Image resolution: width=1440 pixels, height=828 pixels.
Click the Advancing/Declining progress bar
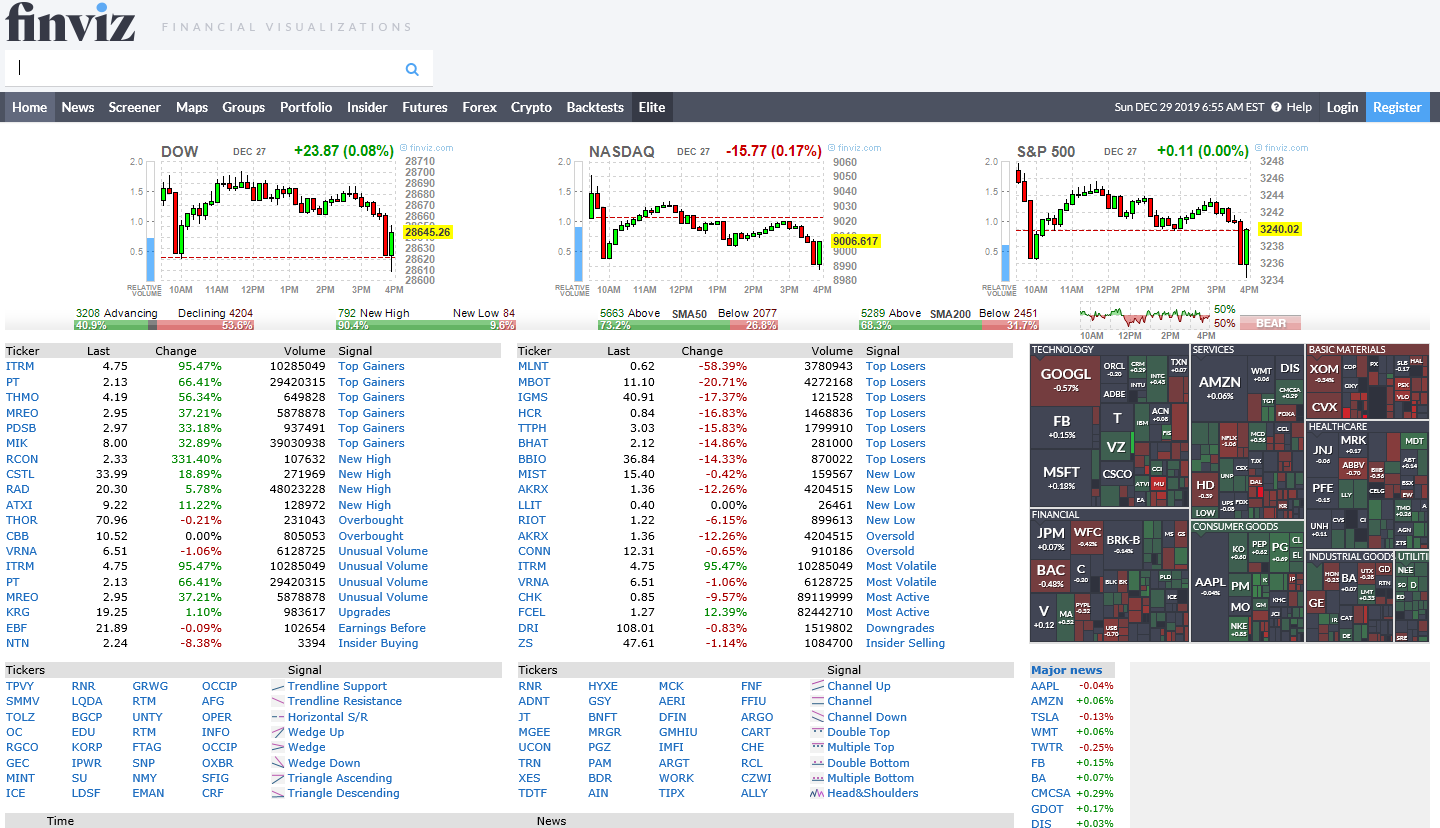click(x=164, y=325)
